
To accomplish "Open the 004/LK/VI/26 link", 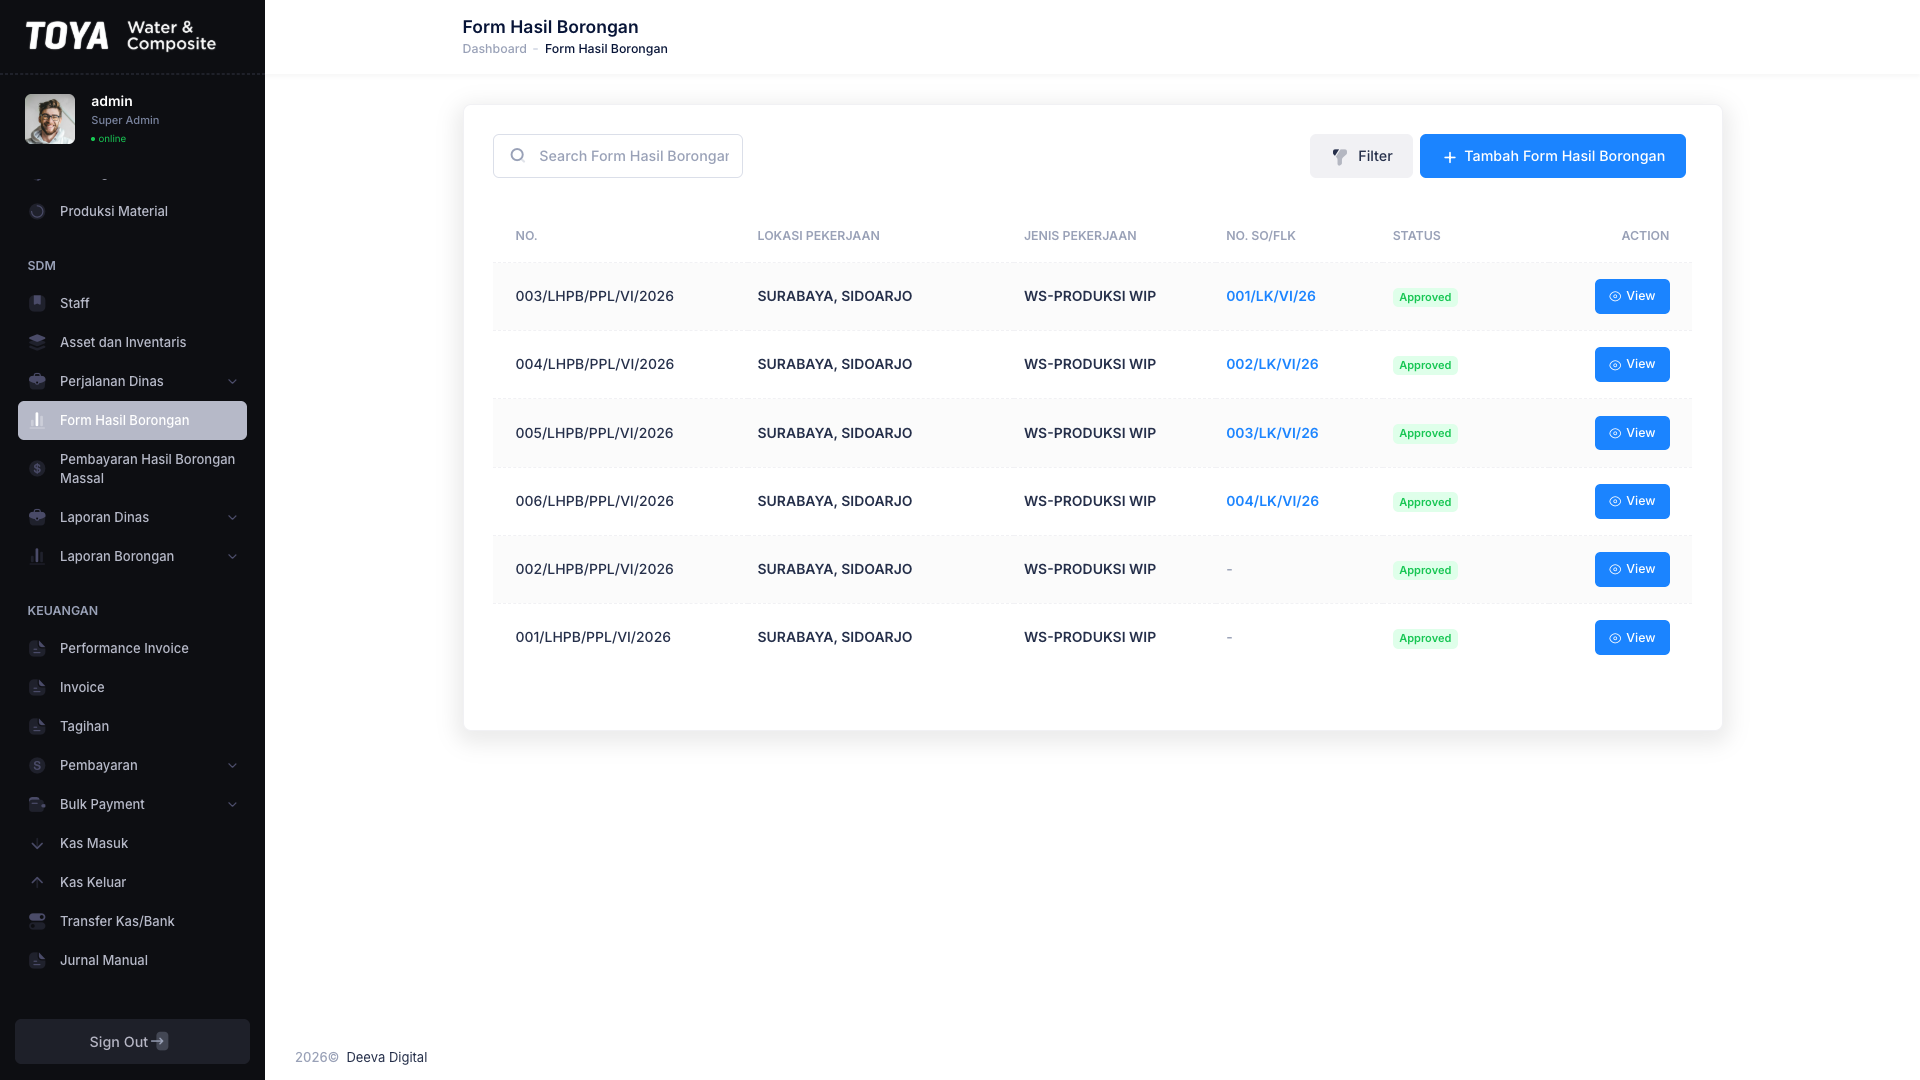I will click(1272, 501).
